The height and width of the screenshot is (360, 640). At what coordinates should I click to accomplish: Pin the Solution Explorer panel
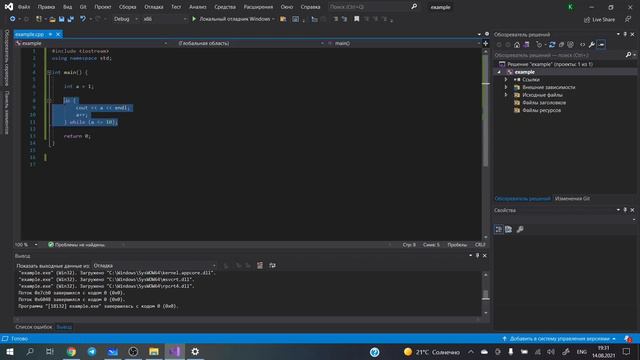click(625, 34)
